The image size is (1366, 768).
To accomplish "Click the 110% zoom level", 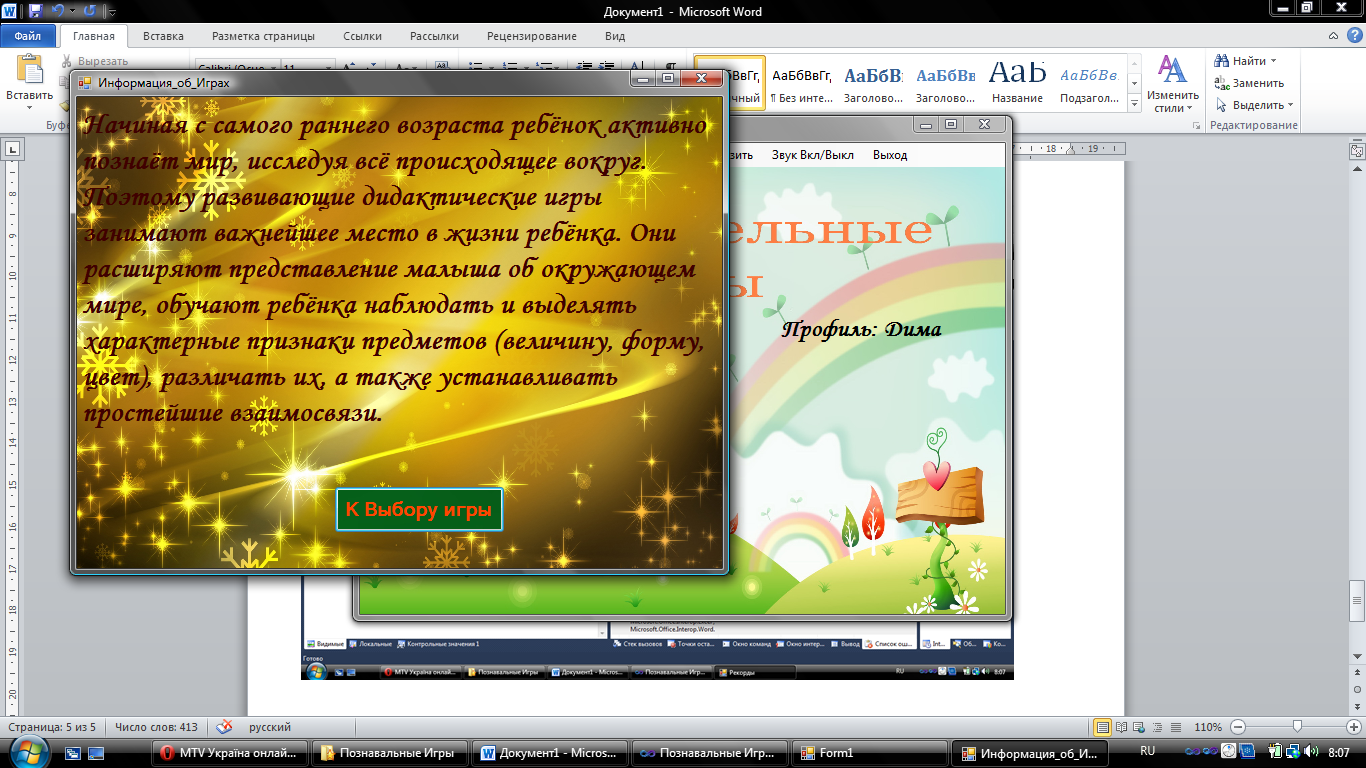I will click(x=1208, y=727).
